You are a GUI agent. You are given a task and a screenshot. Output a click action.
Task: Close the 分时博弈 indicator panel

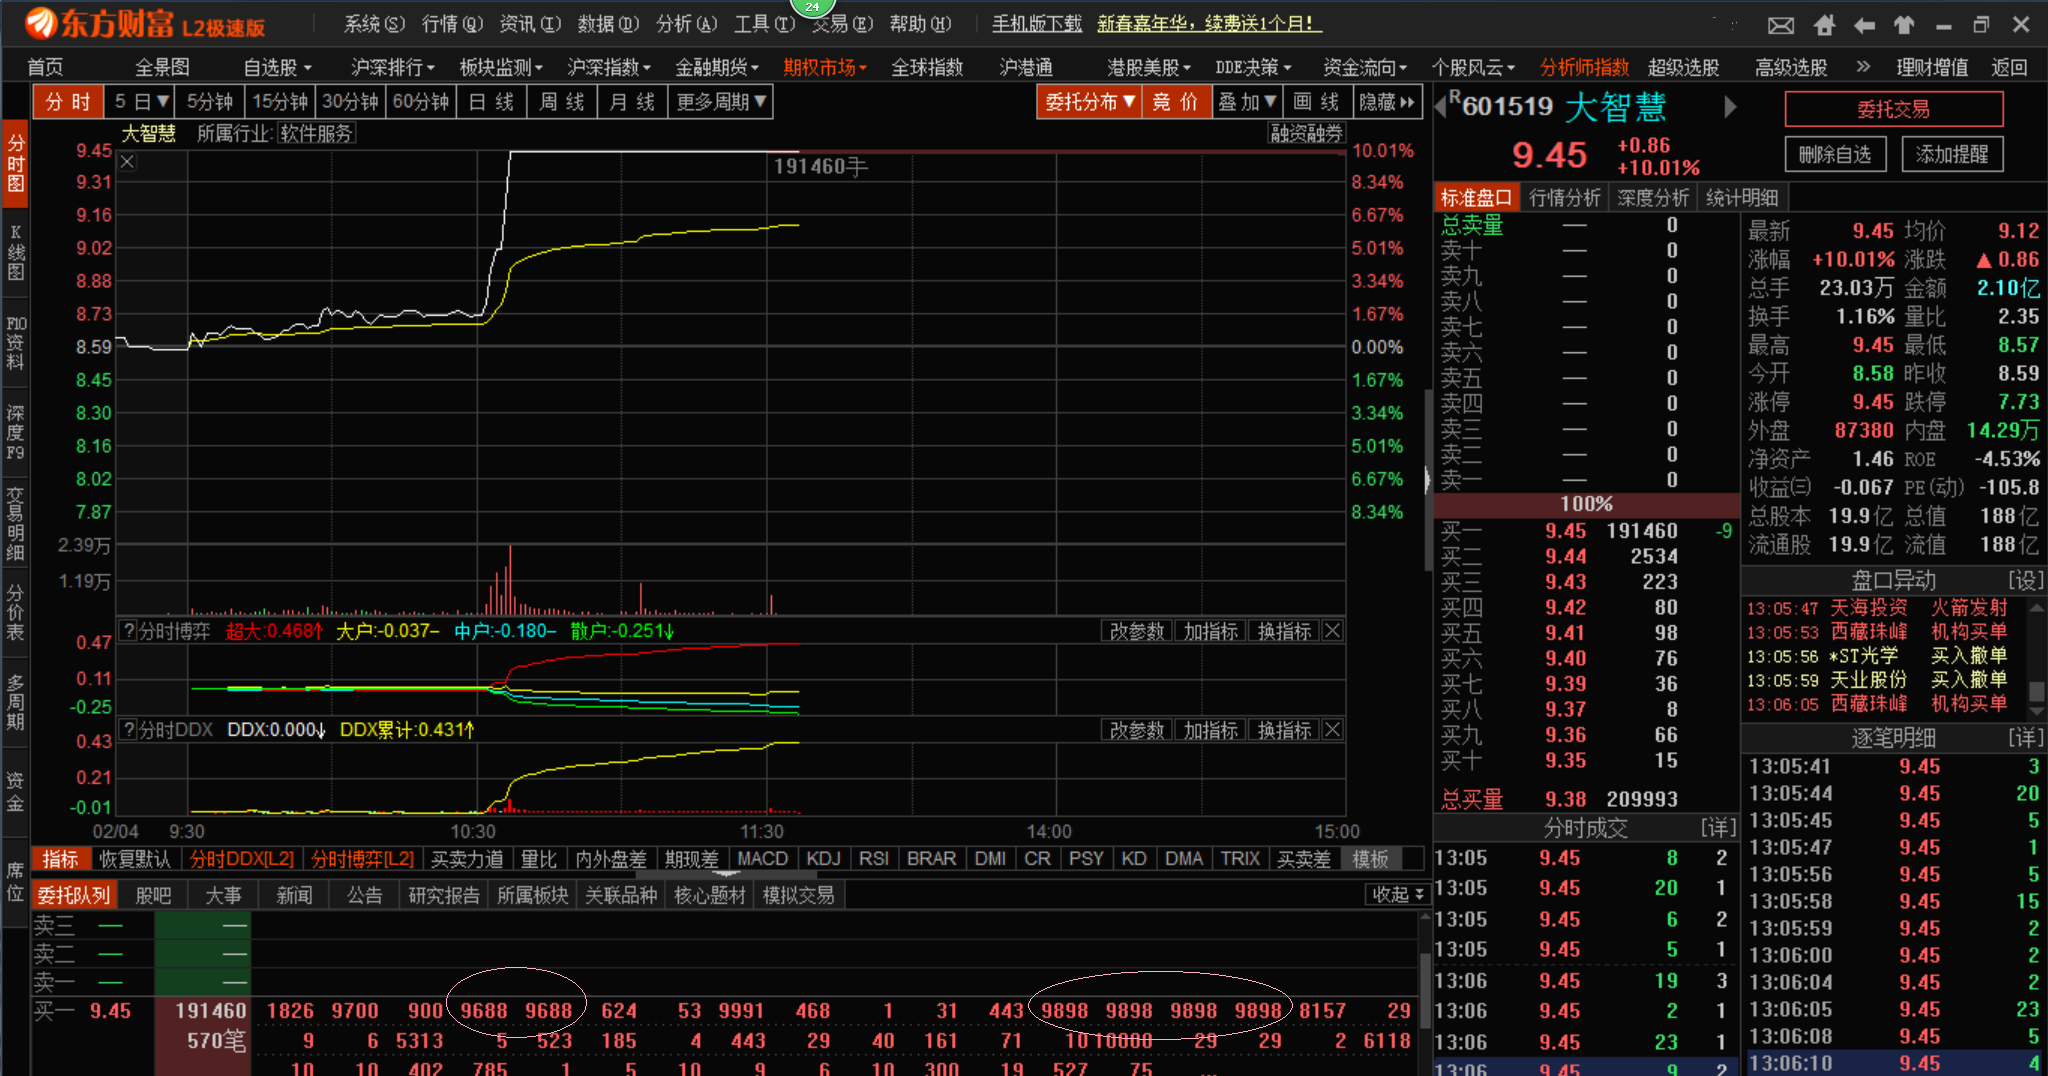[x=1332, y=631]
